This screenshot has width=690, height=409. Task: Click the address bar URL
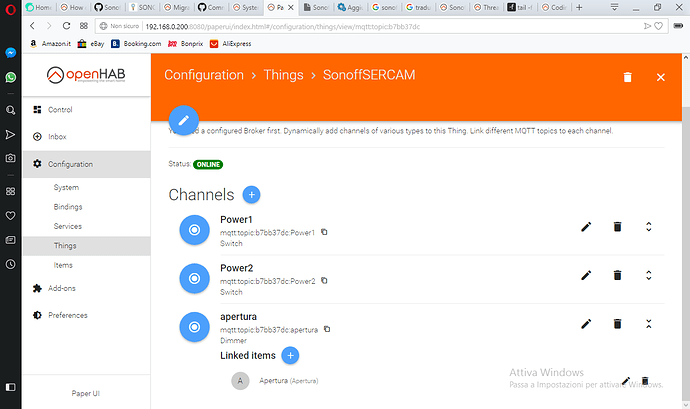[x=283, y=26]
